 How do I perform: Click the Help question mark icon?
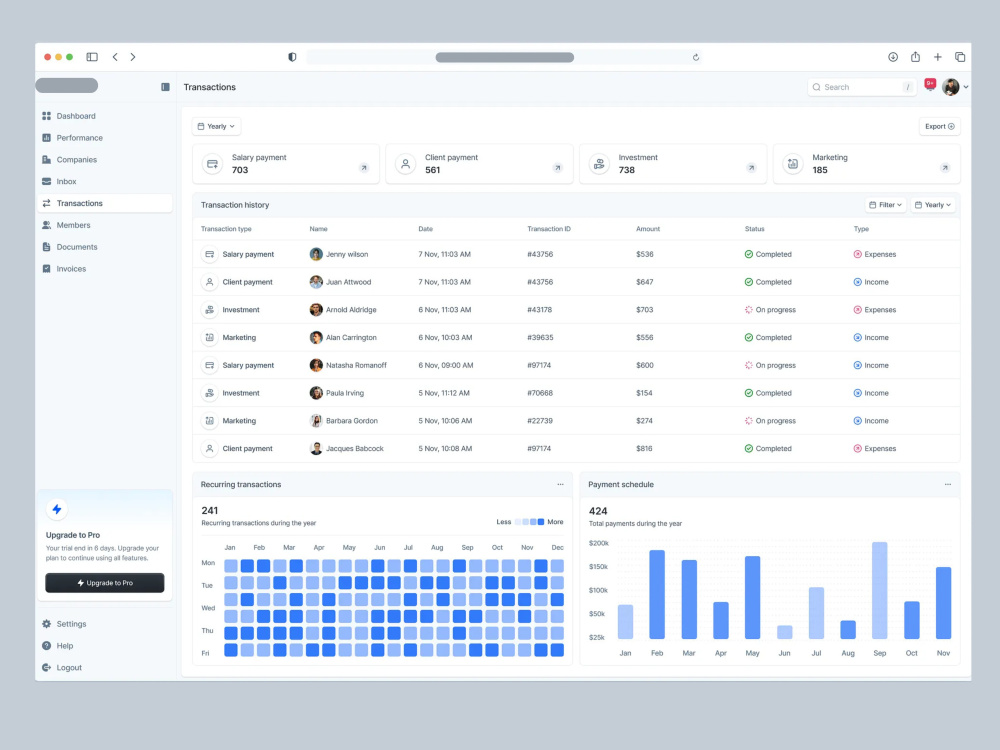47,645
